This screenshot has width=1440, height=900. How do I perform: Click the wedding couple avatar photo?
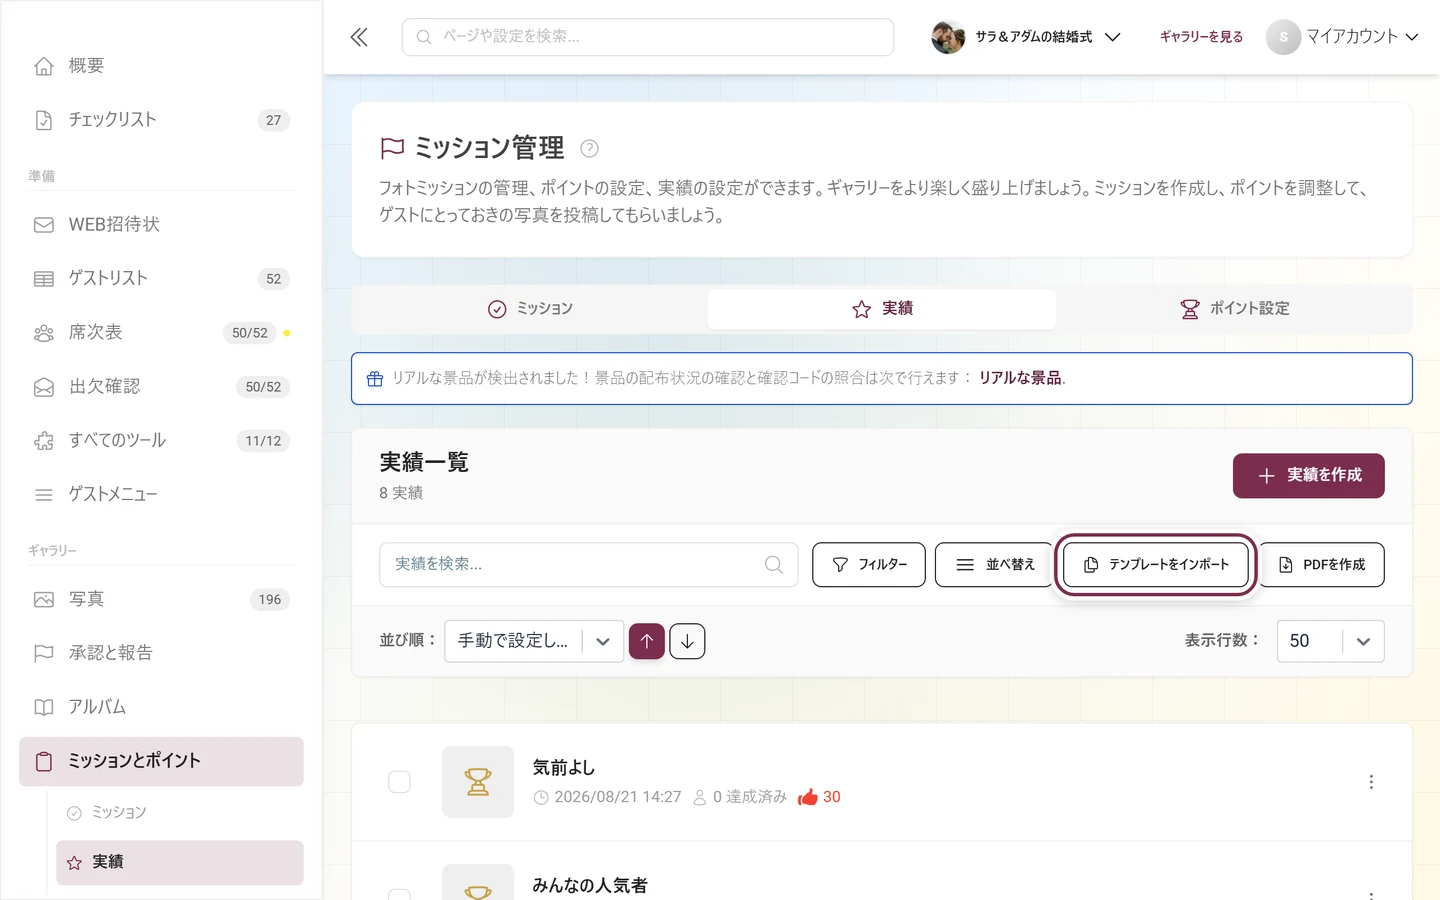tap(948, 37)
